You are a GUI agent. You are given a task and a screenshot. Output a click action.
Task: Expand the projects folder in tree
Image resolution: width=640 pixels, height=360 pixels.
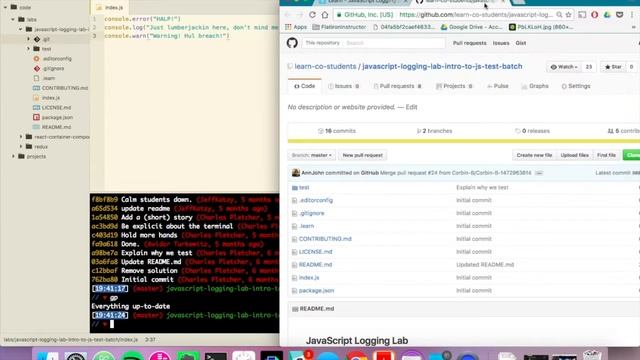[x=13, y=156]
